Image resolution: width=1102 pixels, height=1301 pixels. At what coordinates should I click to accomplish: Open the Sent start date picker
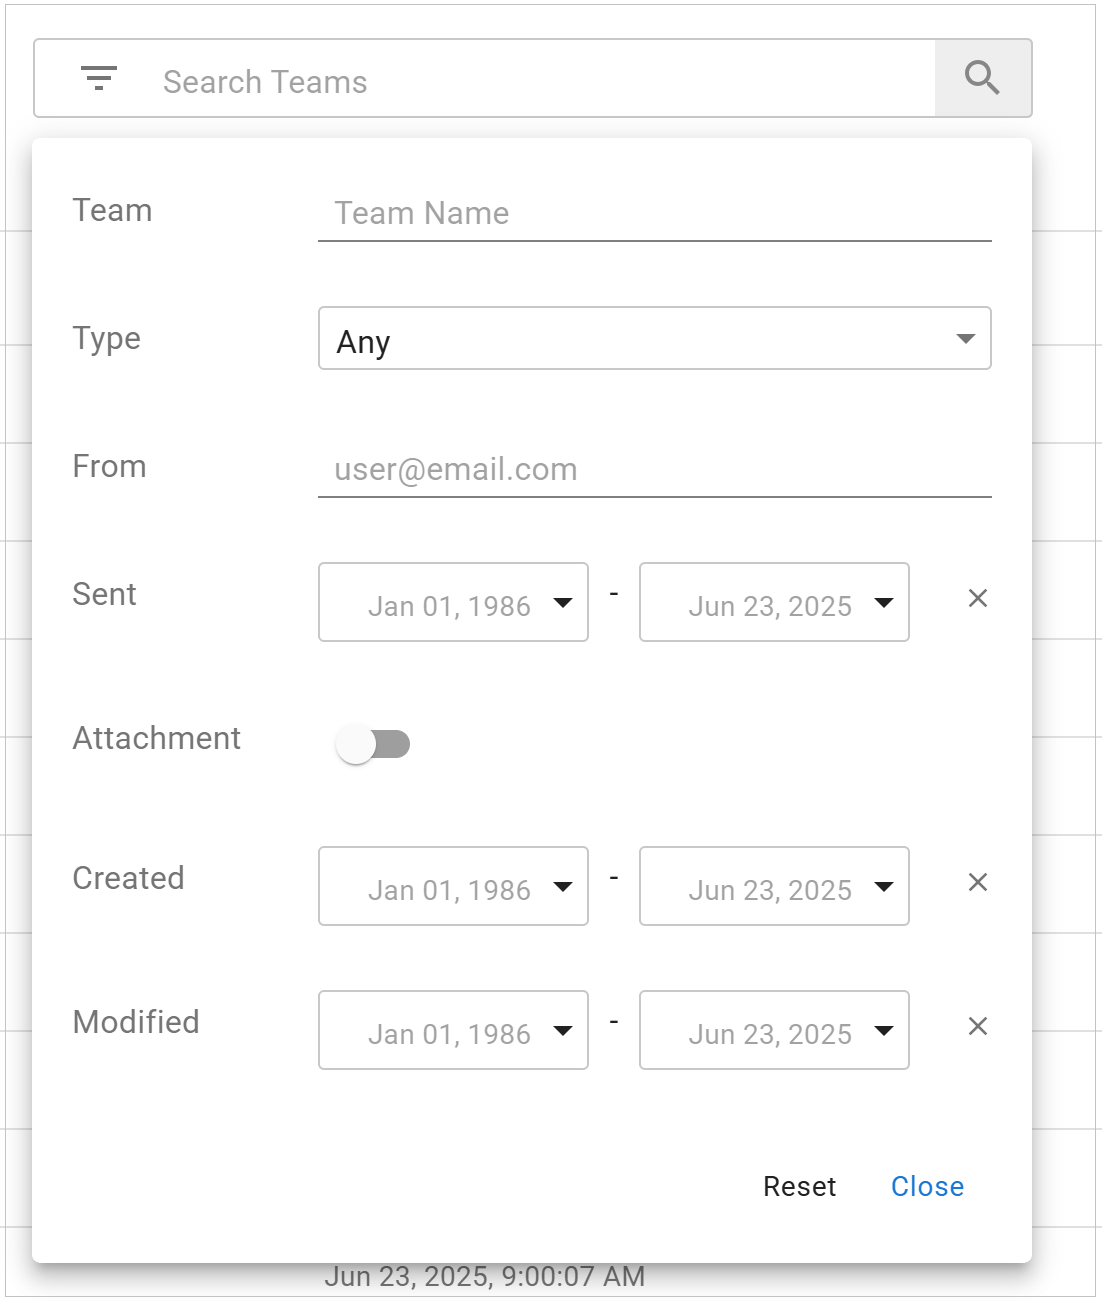[453, 602]
